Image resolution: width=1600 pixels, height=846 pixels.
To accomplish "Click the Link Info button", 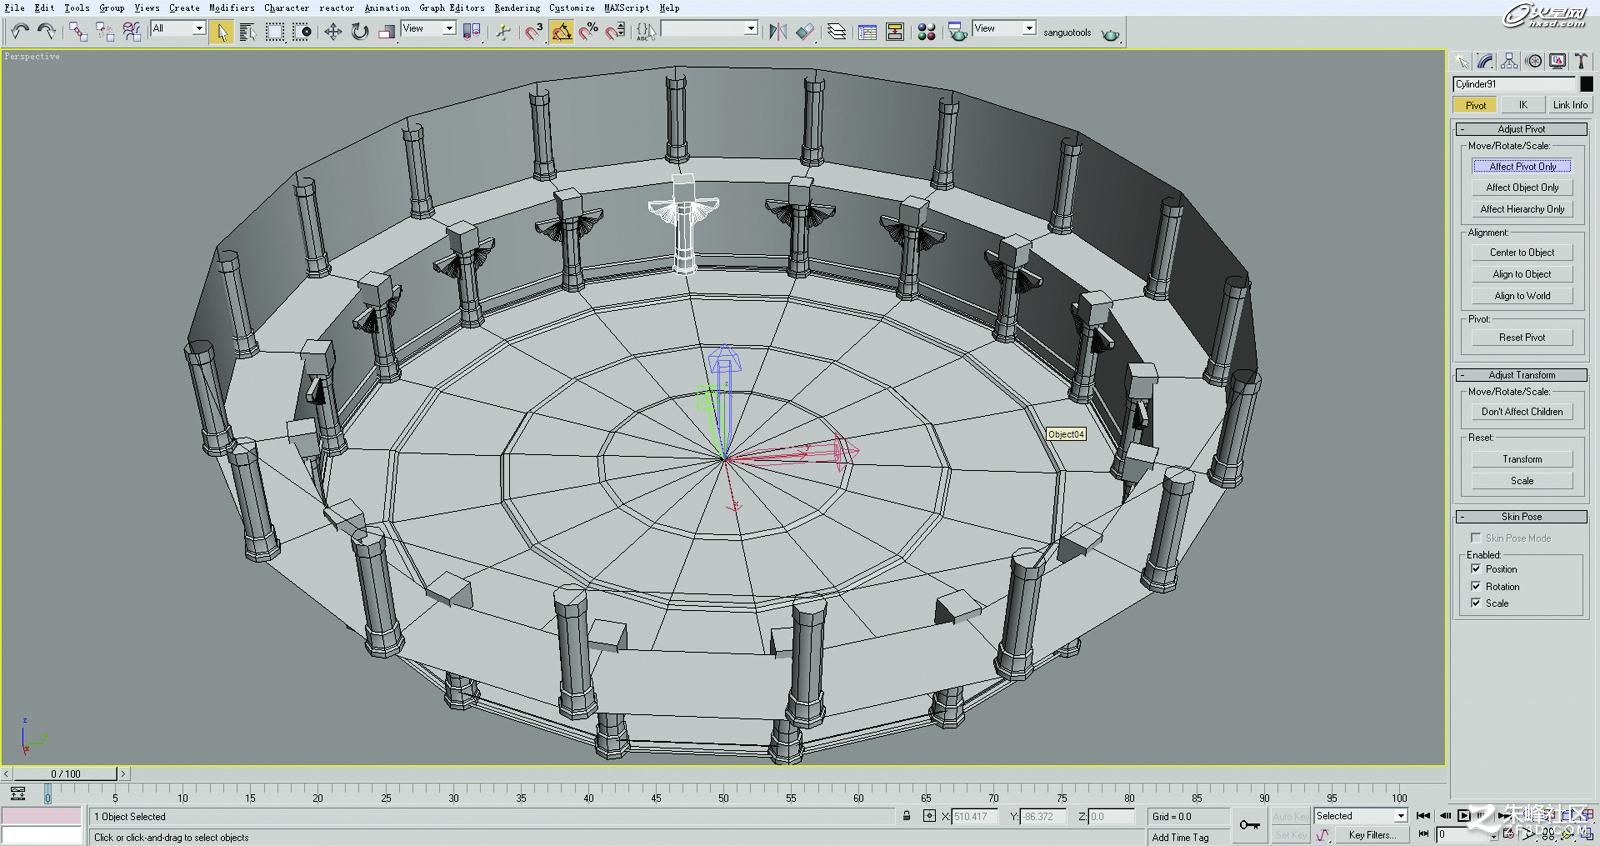I will (x=1569, y=104).
